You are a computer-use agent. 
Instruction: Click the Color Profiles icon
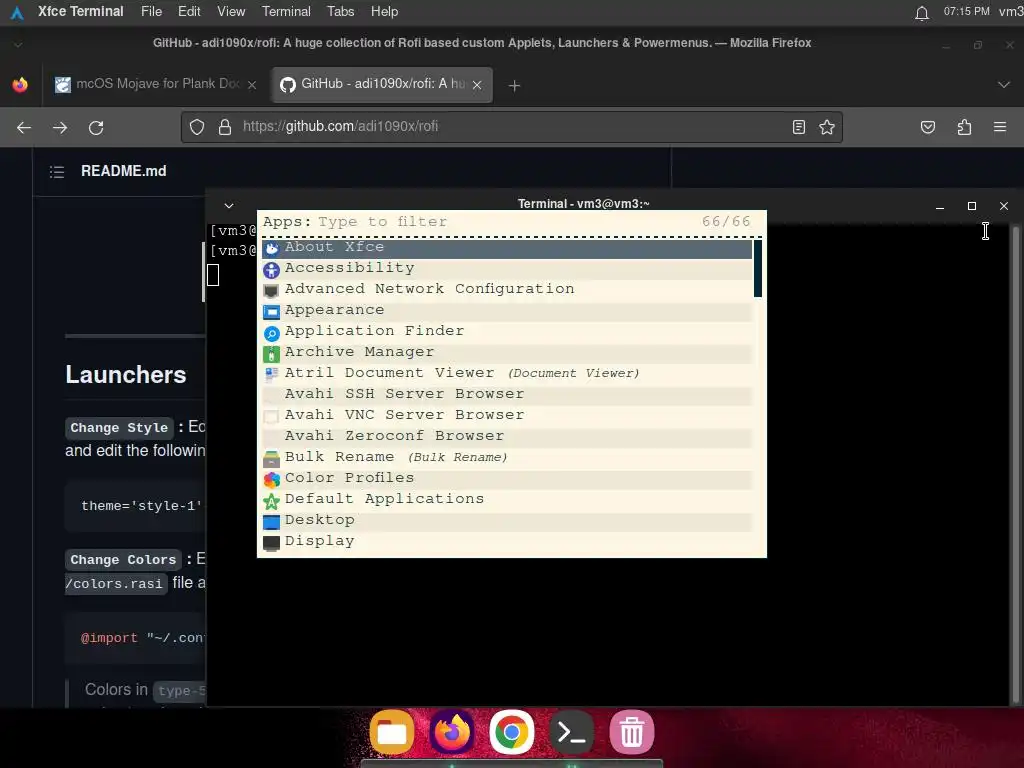tap(271, 479)
